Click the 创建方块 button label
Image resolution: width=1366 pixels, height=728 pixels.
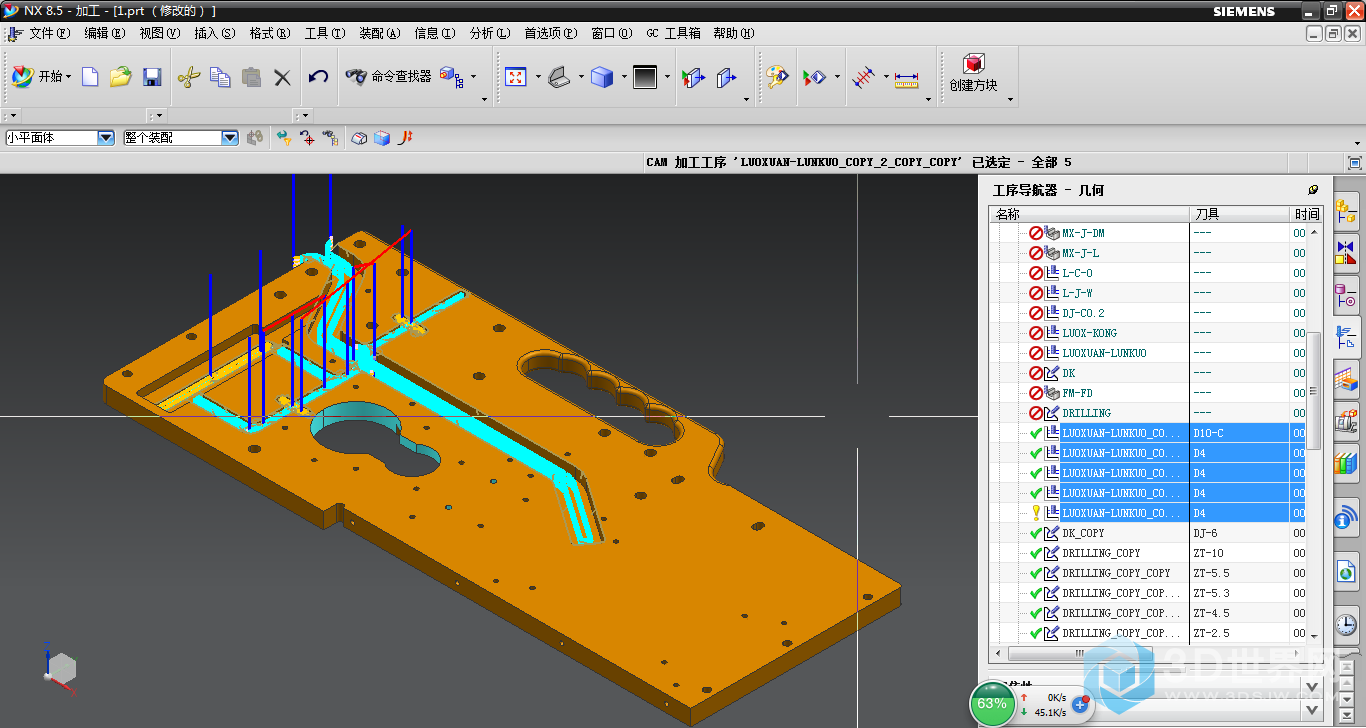tap(974, 86)
